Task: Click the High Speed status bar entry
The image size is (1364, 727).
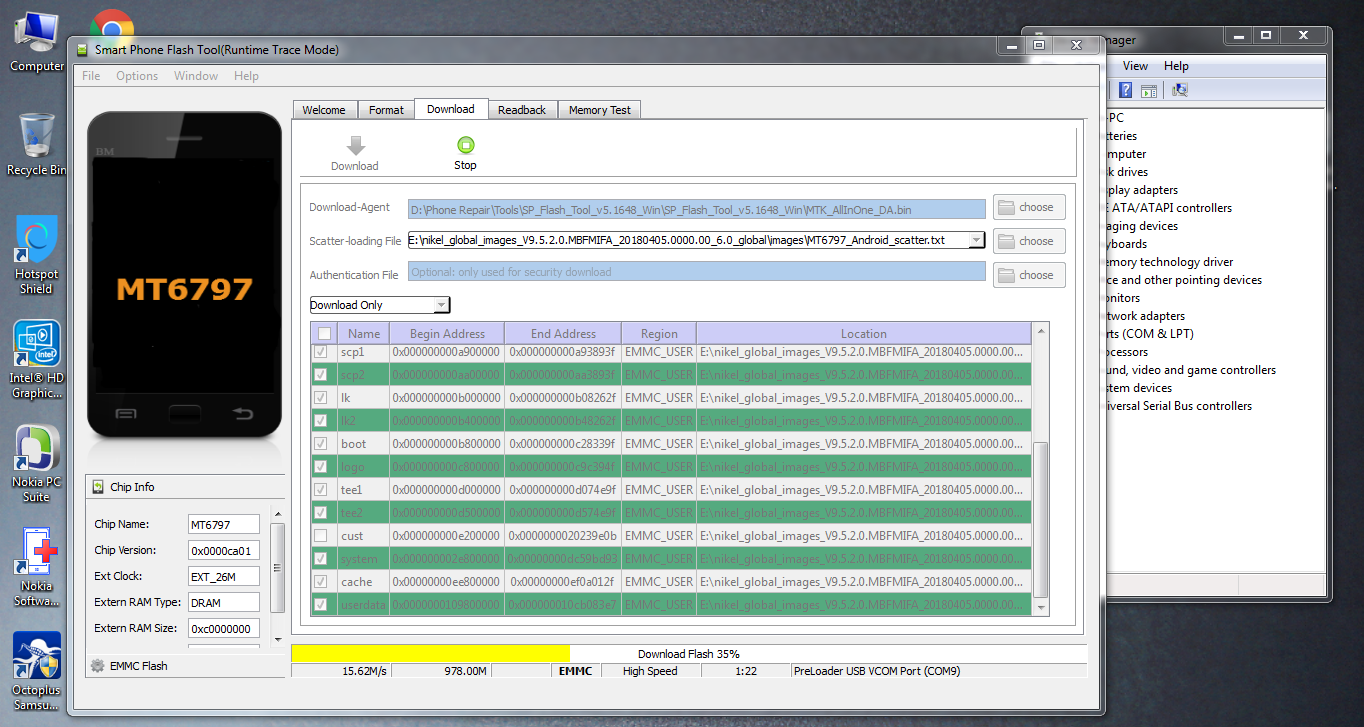Action: point(650,671)
